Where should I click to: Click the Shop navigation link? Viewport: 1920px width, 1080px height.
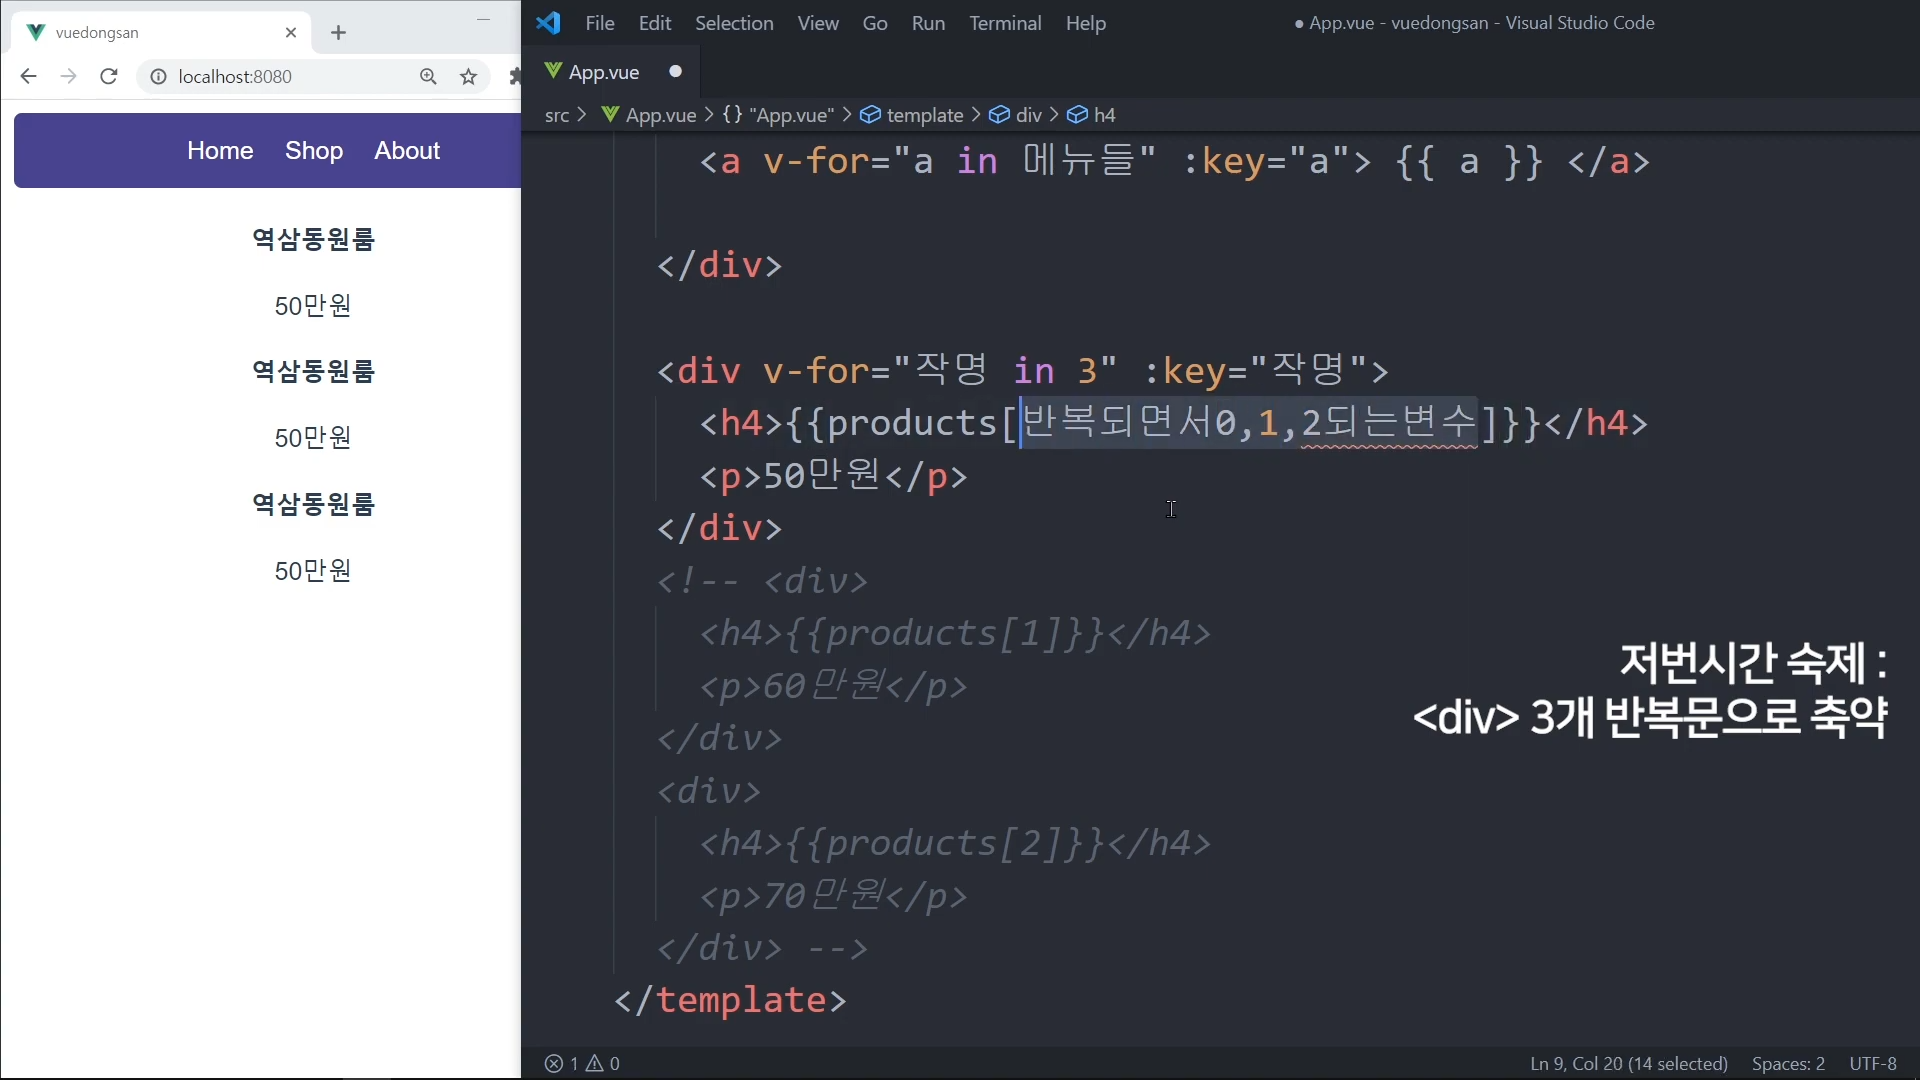[313, 151]
